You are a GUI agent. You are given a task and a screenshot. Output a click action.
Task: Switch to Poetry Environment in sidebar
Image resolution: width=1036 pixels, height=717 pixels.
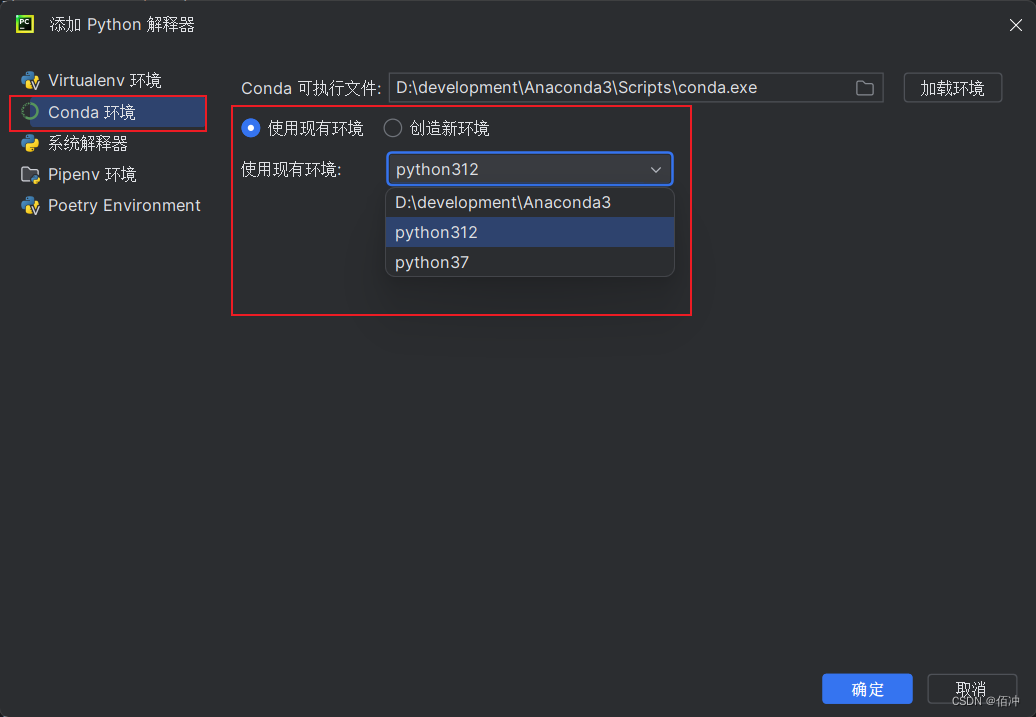coord(122,205)
